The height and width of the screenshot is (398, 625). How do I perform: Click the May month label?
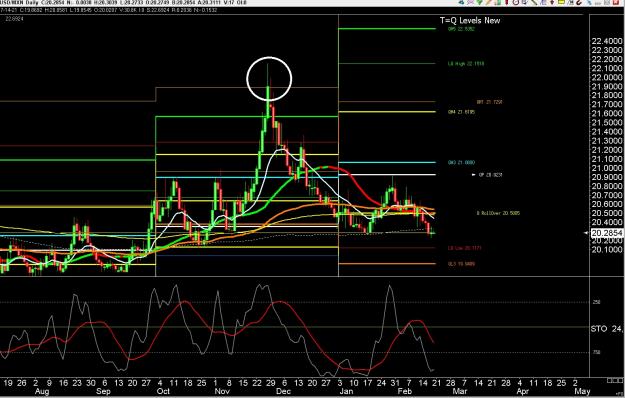pos(582,392)
